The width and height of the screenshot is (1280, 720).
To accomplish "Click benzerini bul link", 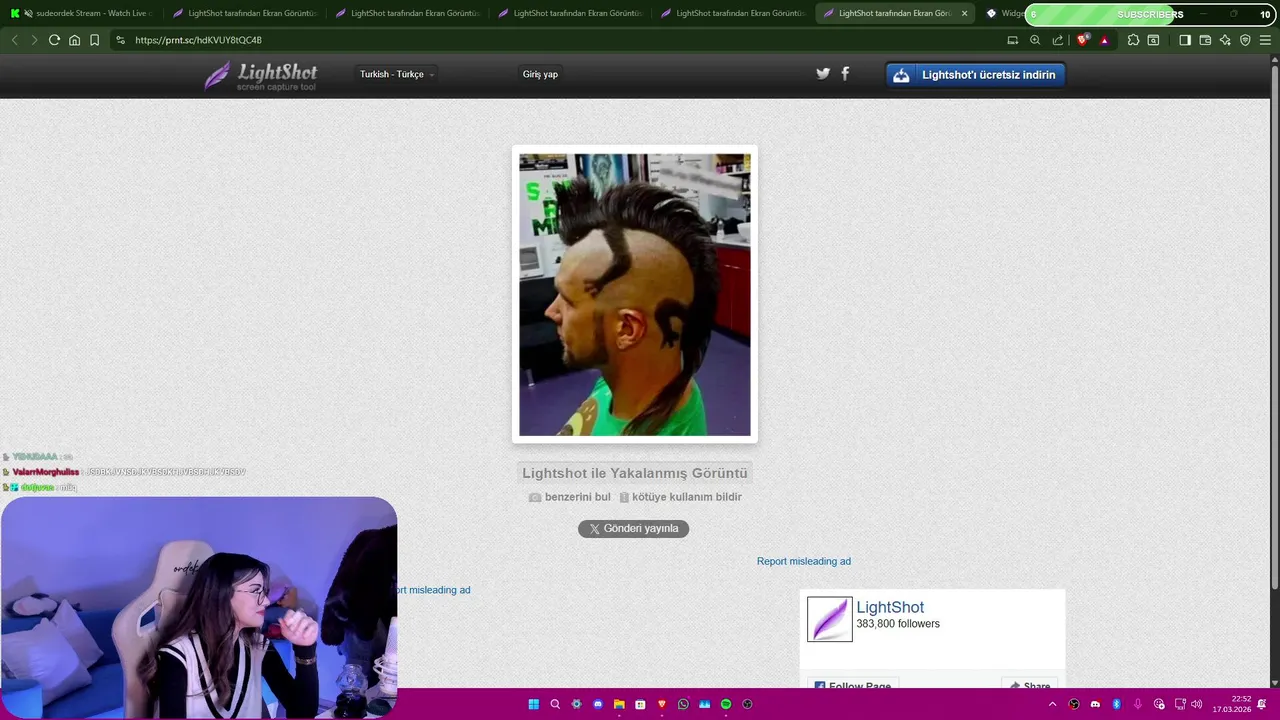I will tap(569, 497).
